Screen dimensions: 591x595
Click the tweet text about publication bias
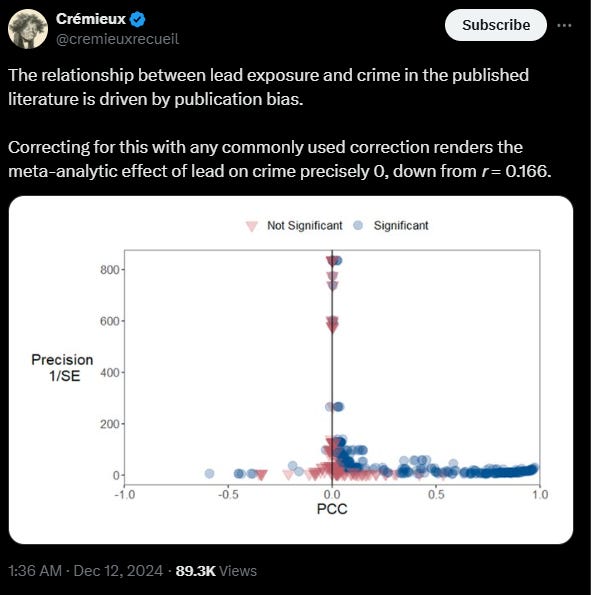tap(268, 87)
